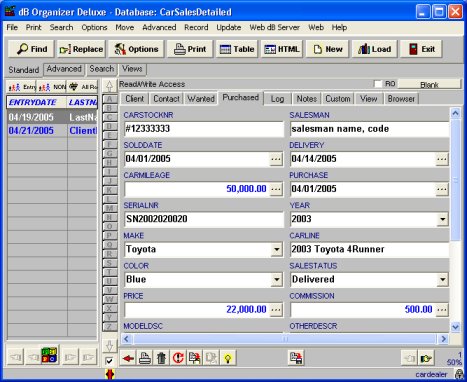This screenshot has width=467, height=382.
Task: Click the Print toolbar button
Action: click(190, 49)
